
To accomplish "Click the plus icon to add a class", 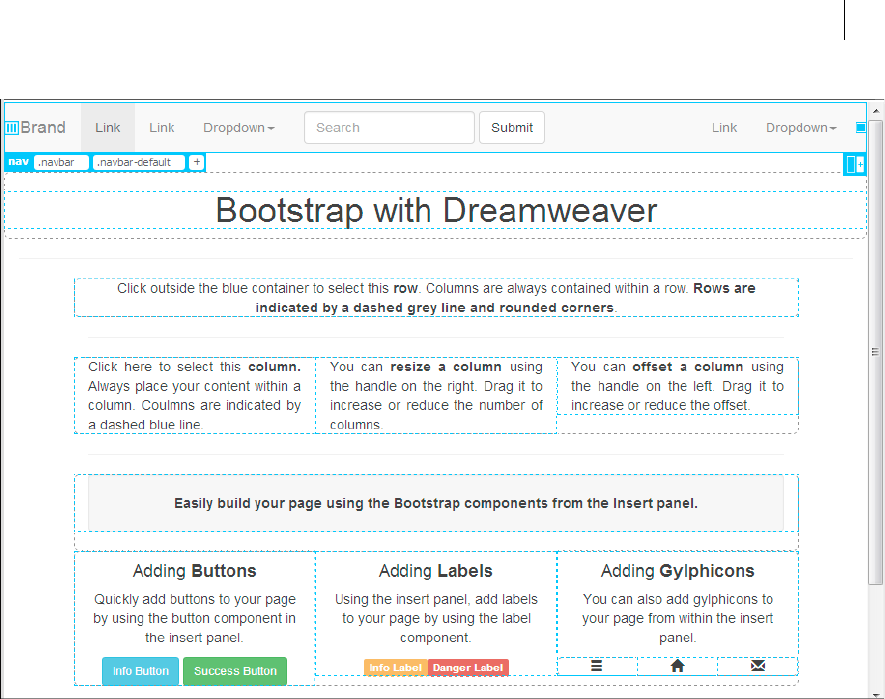I will 197,162.
